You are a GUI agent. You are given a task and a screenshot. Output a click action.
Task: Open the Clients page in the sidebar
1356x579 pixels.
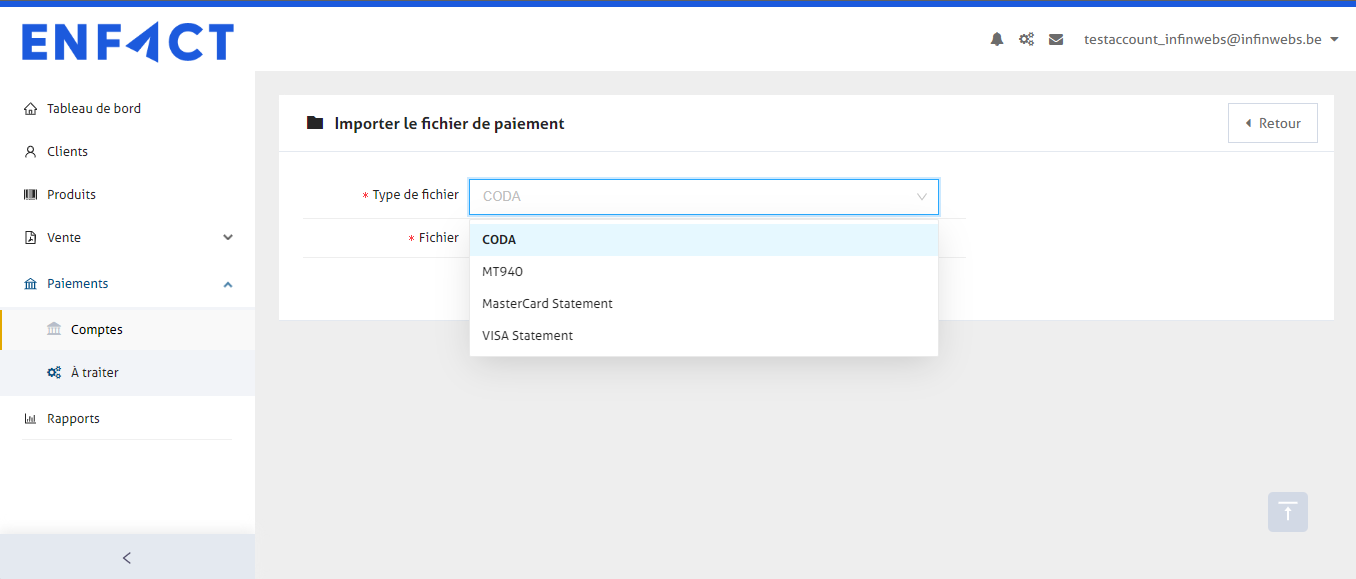point(67,152)
